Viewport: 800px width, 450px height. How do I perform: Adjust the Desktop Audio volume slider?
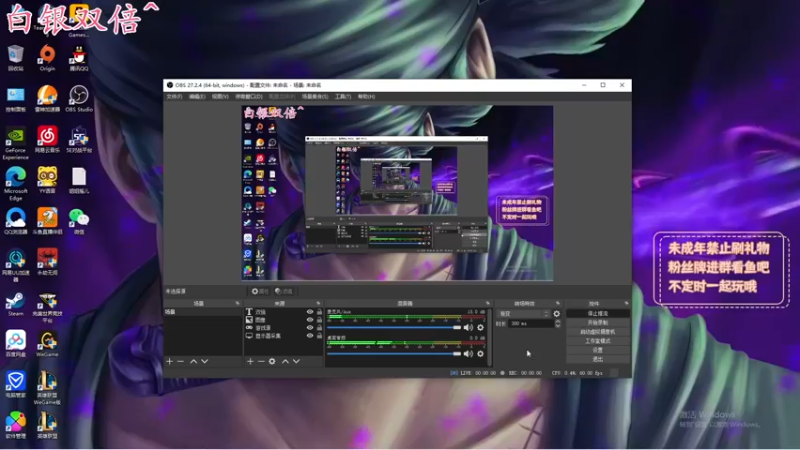pos(394,354)
